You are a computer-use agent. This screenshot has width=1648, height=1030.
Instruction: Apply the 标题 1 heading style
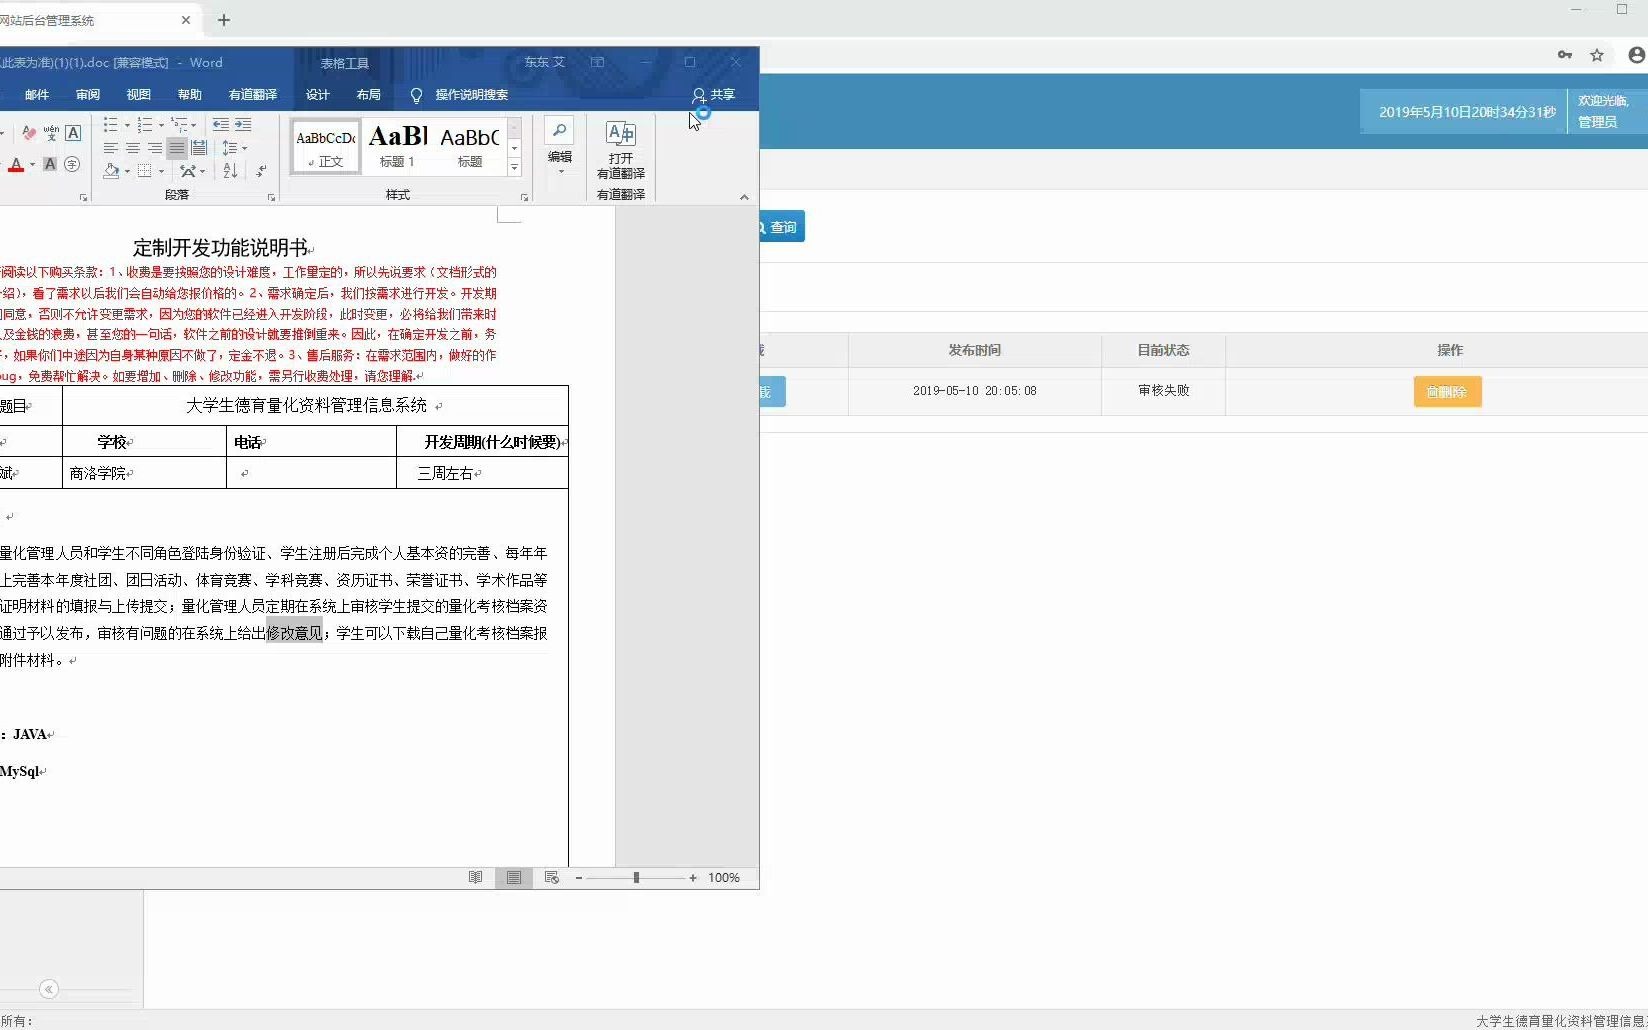[x=397, y=146]
